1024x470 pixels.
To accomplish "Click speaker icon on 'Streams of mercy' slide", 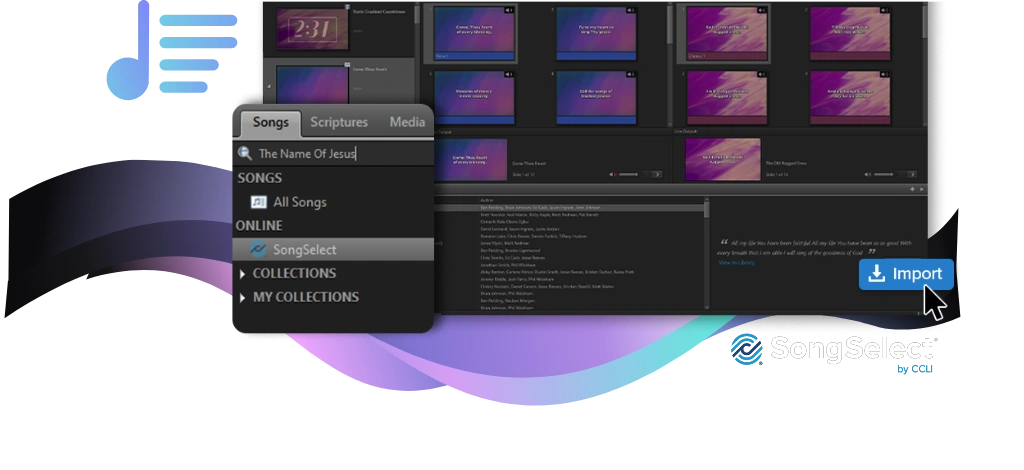I will 509,75.
